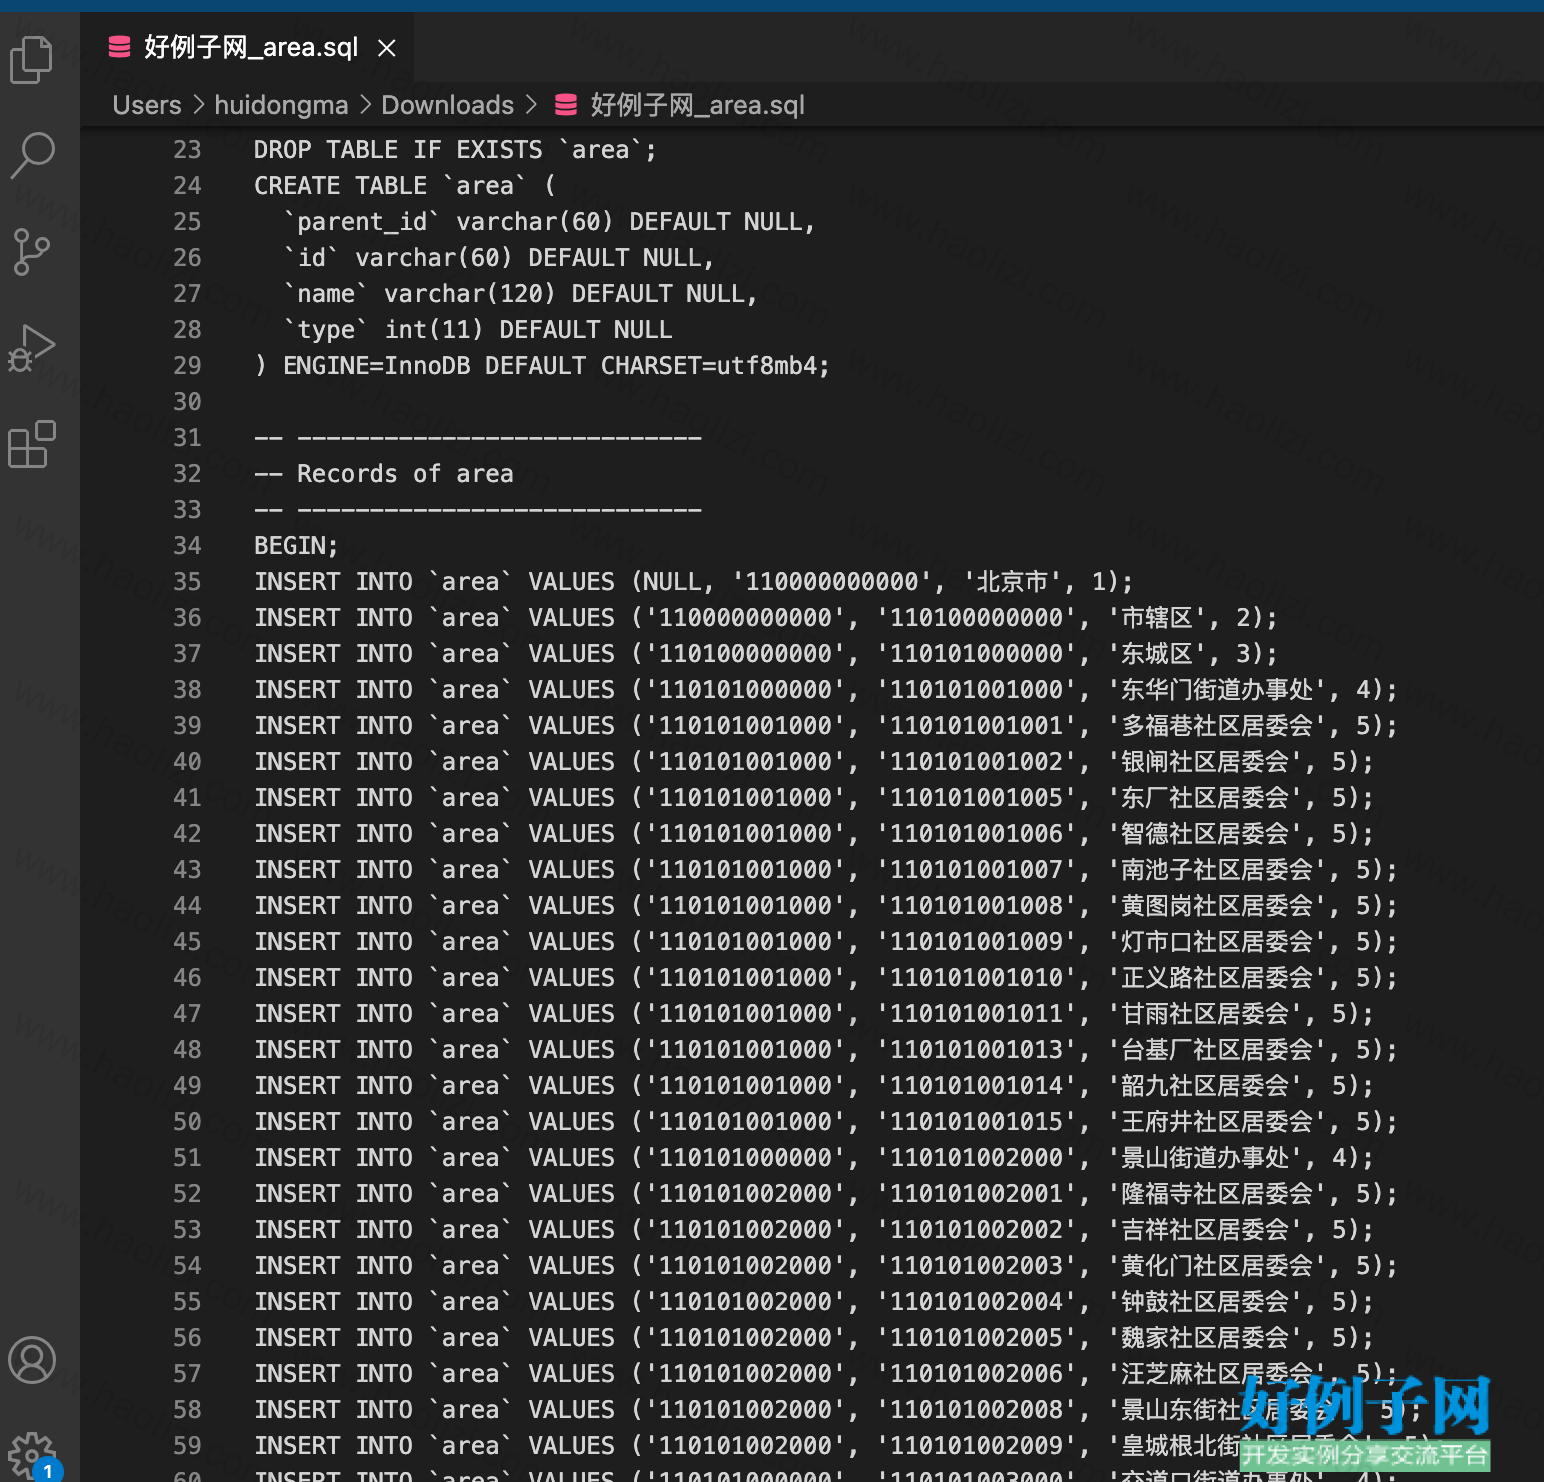Click line number 23 in gutter
Screen dimensions: 1544x1482
(x=187, y=150)
